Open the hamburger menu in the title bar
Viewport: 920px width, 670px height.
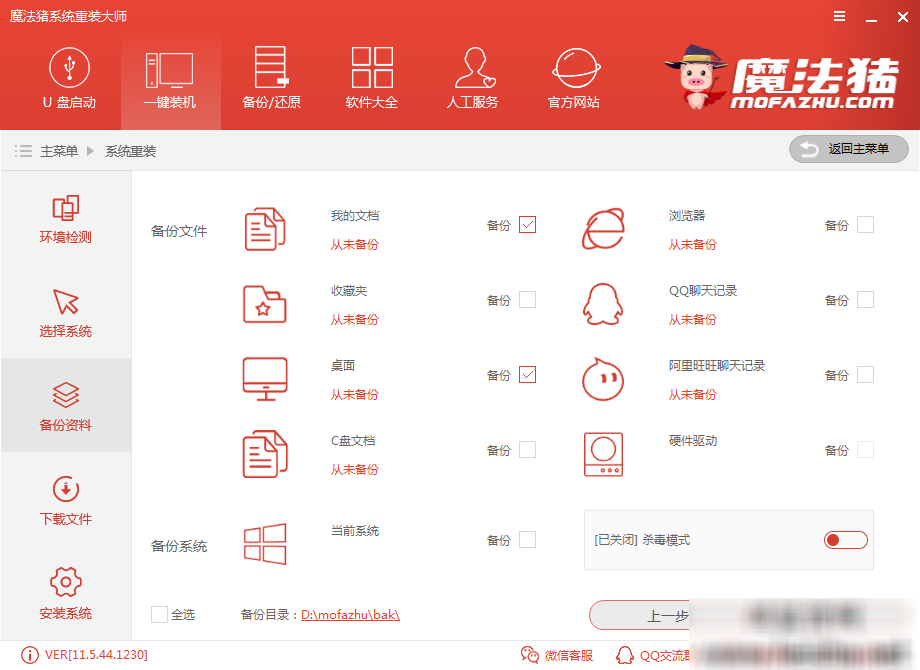[838, 15]
